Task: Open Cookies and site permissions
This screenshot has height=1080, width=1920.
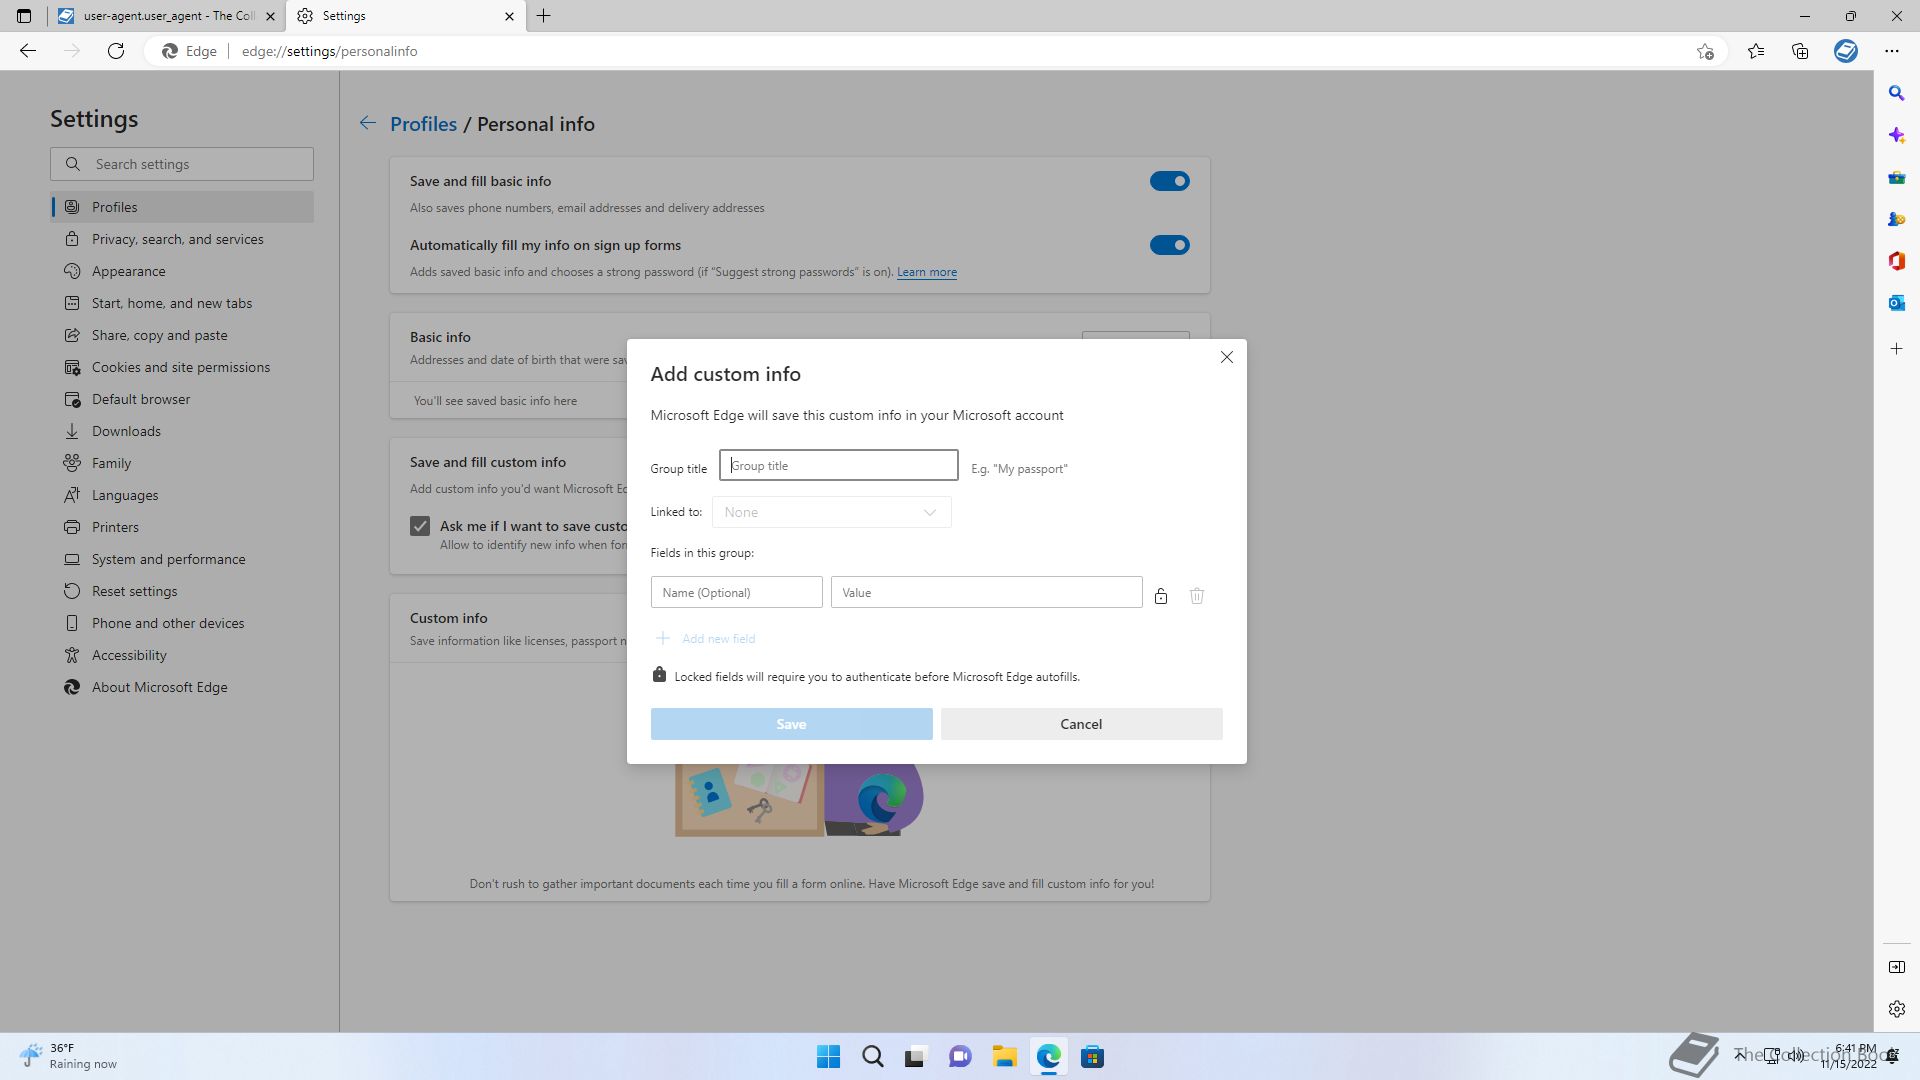Action: tap(182, 367)
